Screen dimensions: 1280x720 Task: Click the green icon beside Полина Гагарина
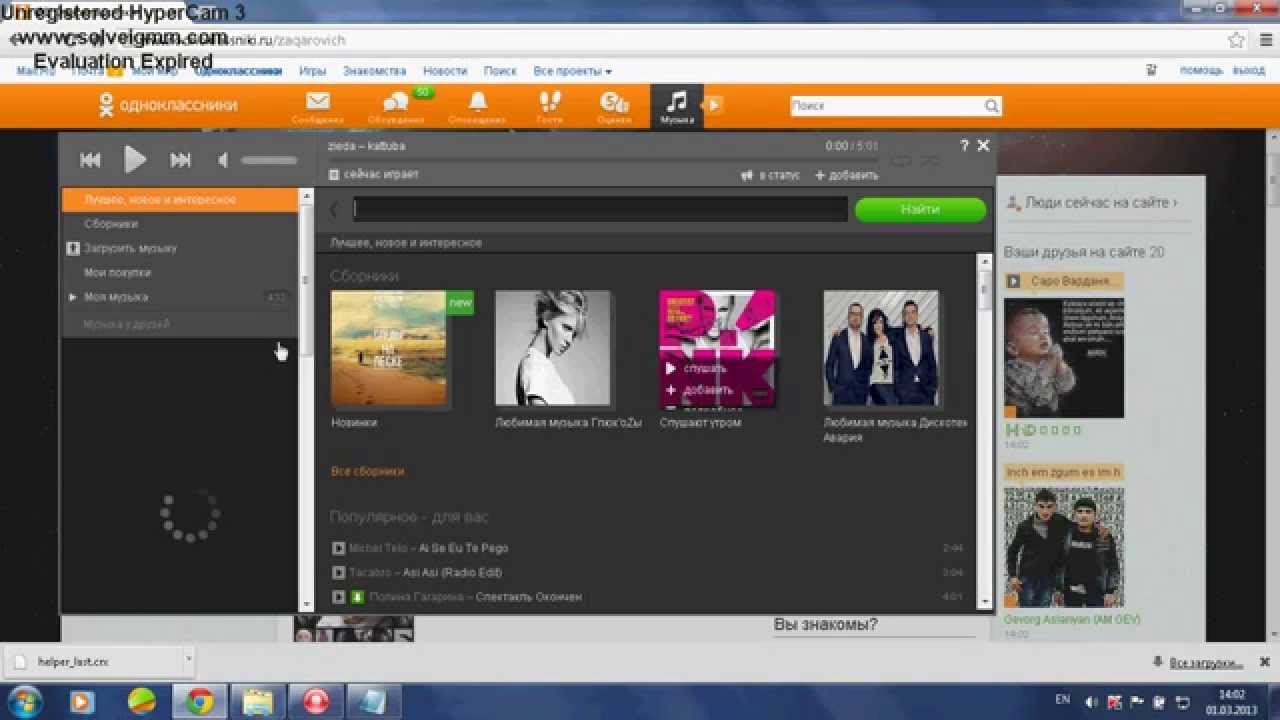356,597
